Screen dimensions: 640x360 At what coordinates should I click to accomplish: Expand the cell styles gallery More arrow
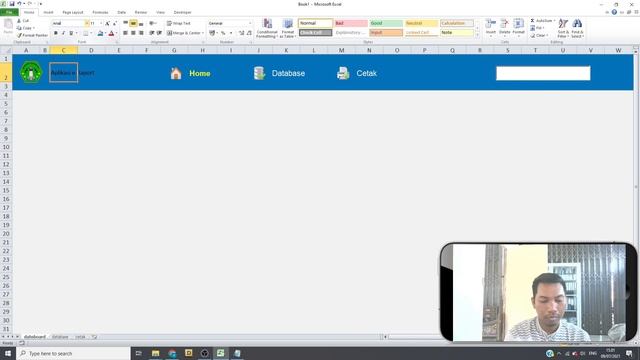coord(477,36)
